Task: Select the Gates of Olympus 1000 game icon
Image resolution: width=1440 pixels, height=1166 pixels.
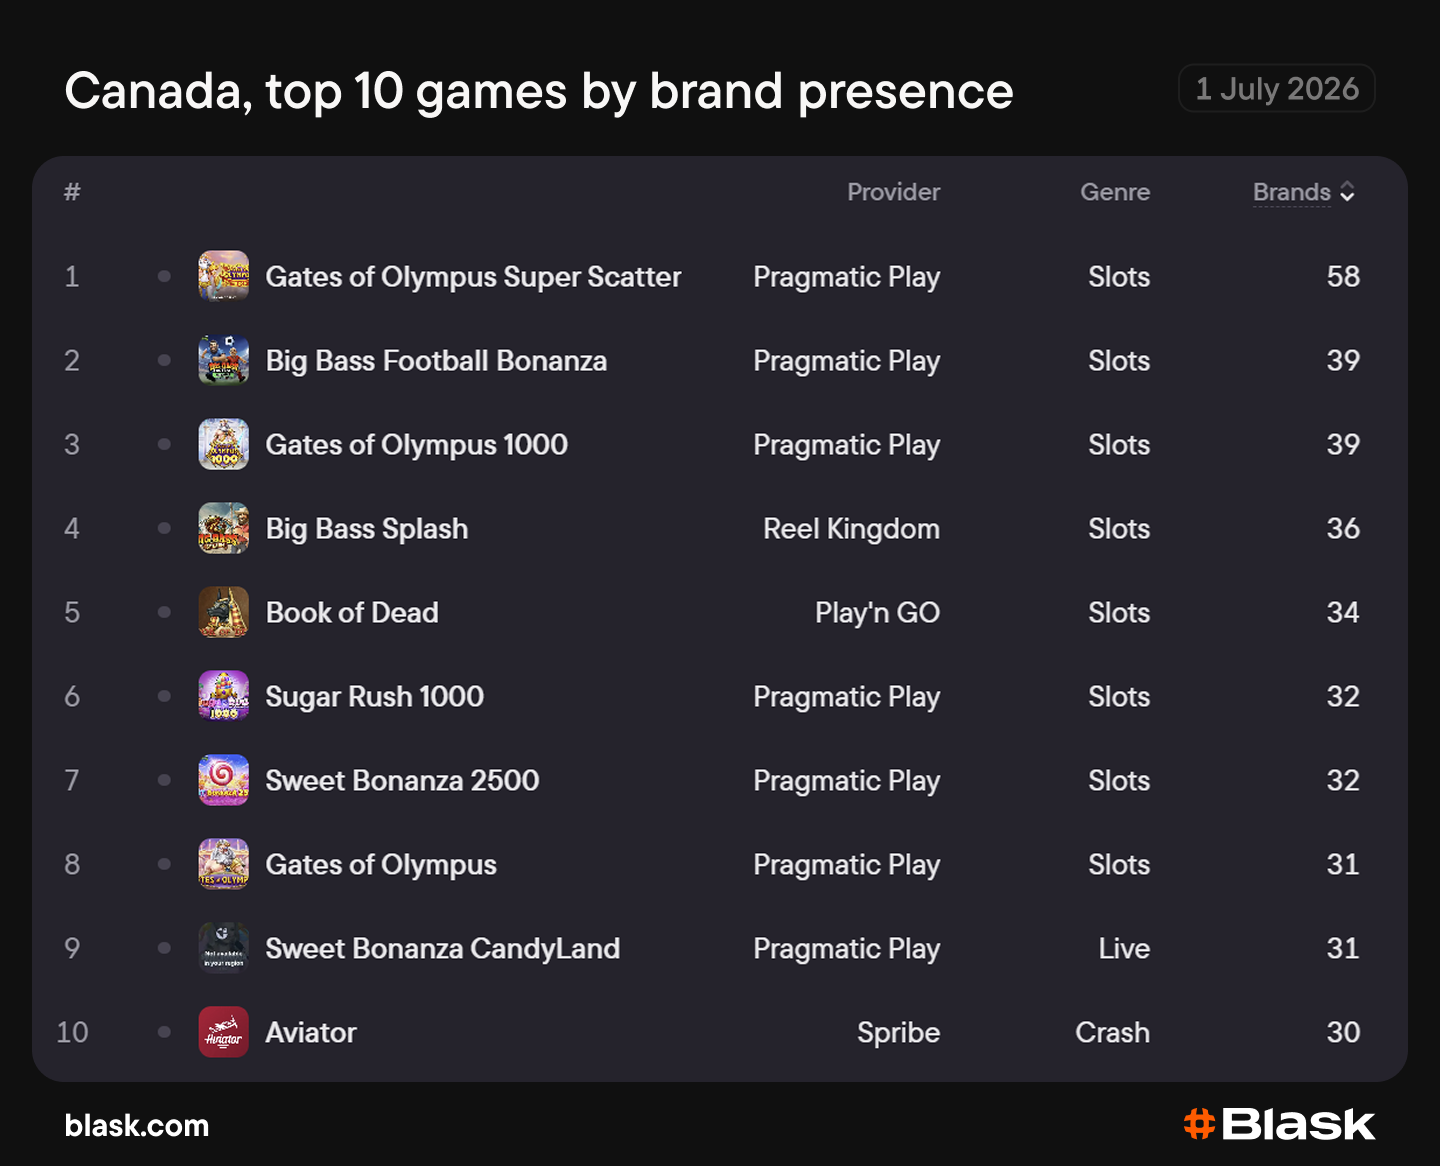Action: tap(224, 444)
